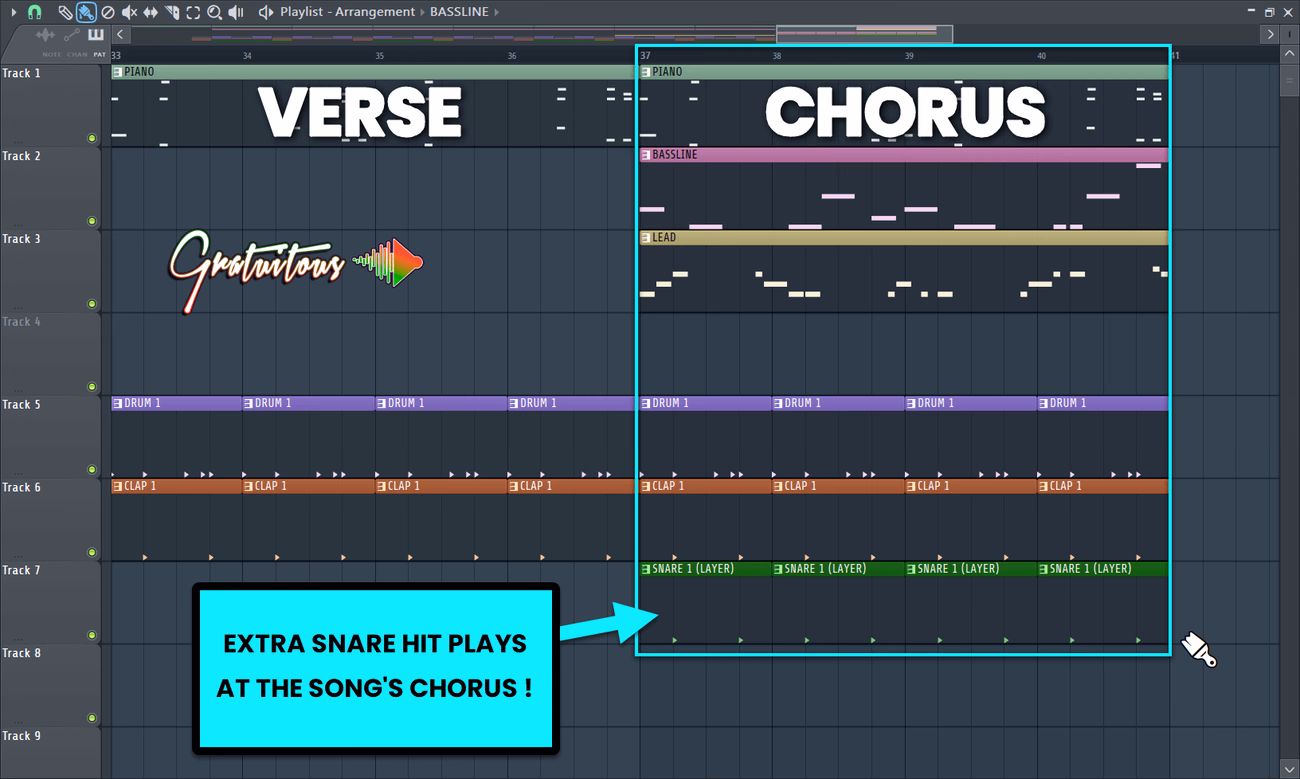Open the BASSLINE clip menu on Track 2

click(x=646, y=155)
